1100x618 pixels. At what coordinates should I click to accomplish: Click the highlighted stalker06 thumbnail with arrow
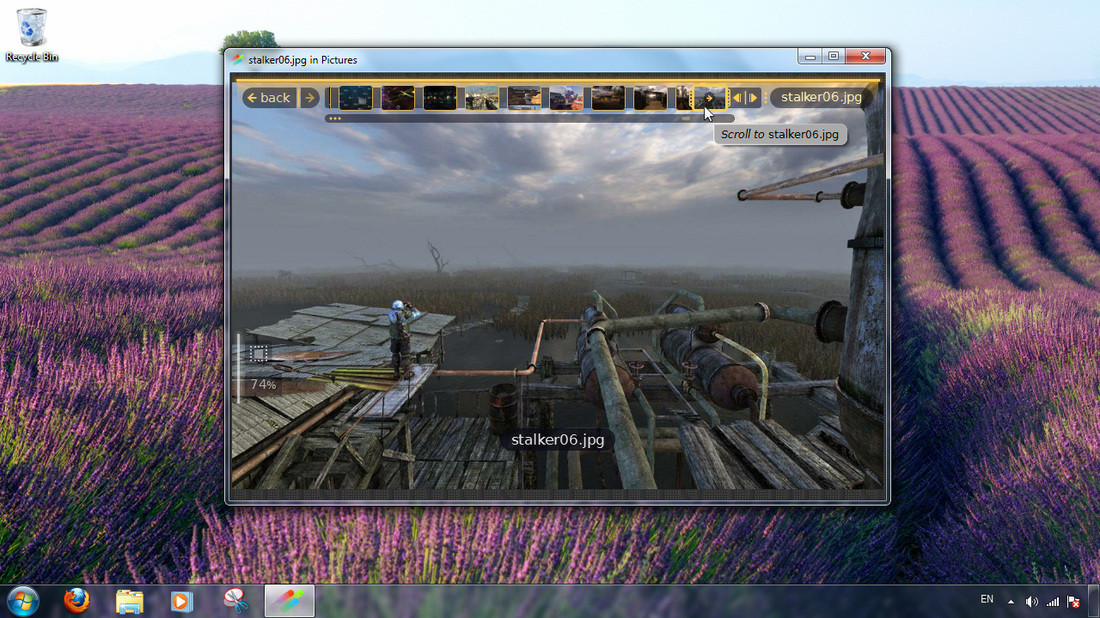tap(709, 98)
